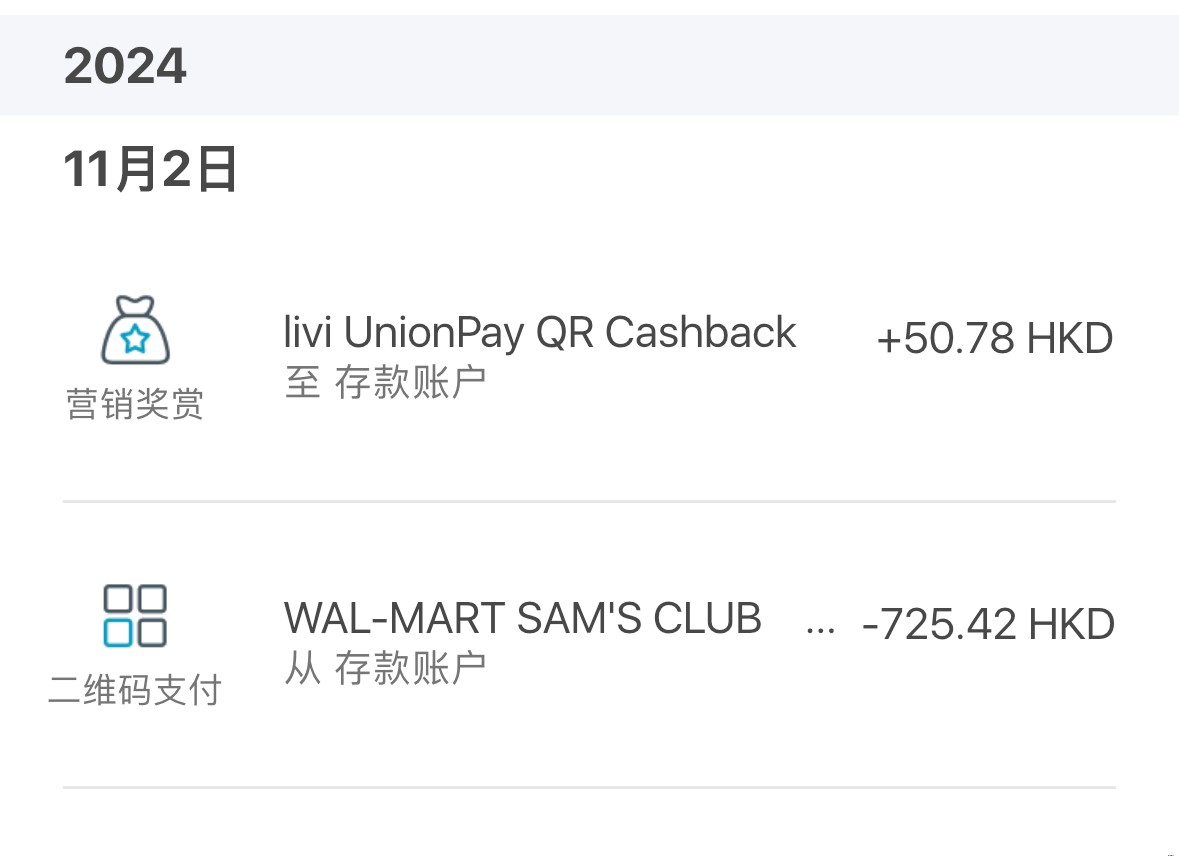Viewport: 1179px width, 862px height.
Task: Click the 至 存款账户 subtitle
Action: 385,382
